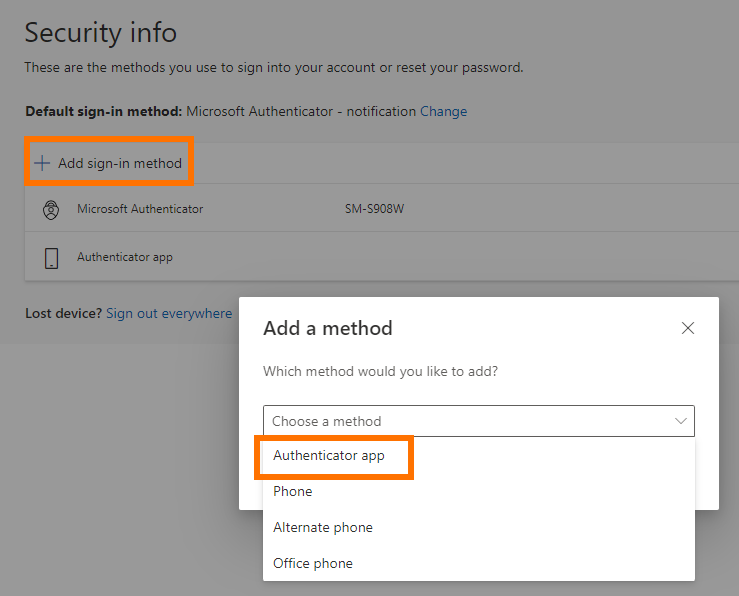Click the Security info page heading
Screen dimensions: 739x596
[100, 33]
